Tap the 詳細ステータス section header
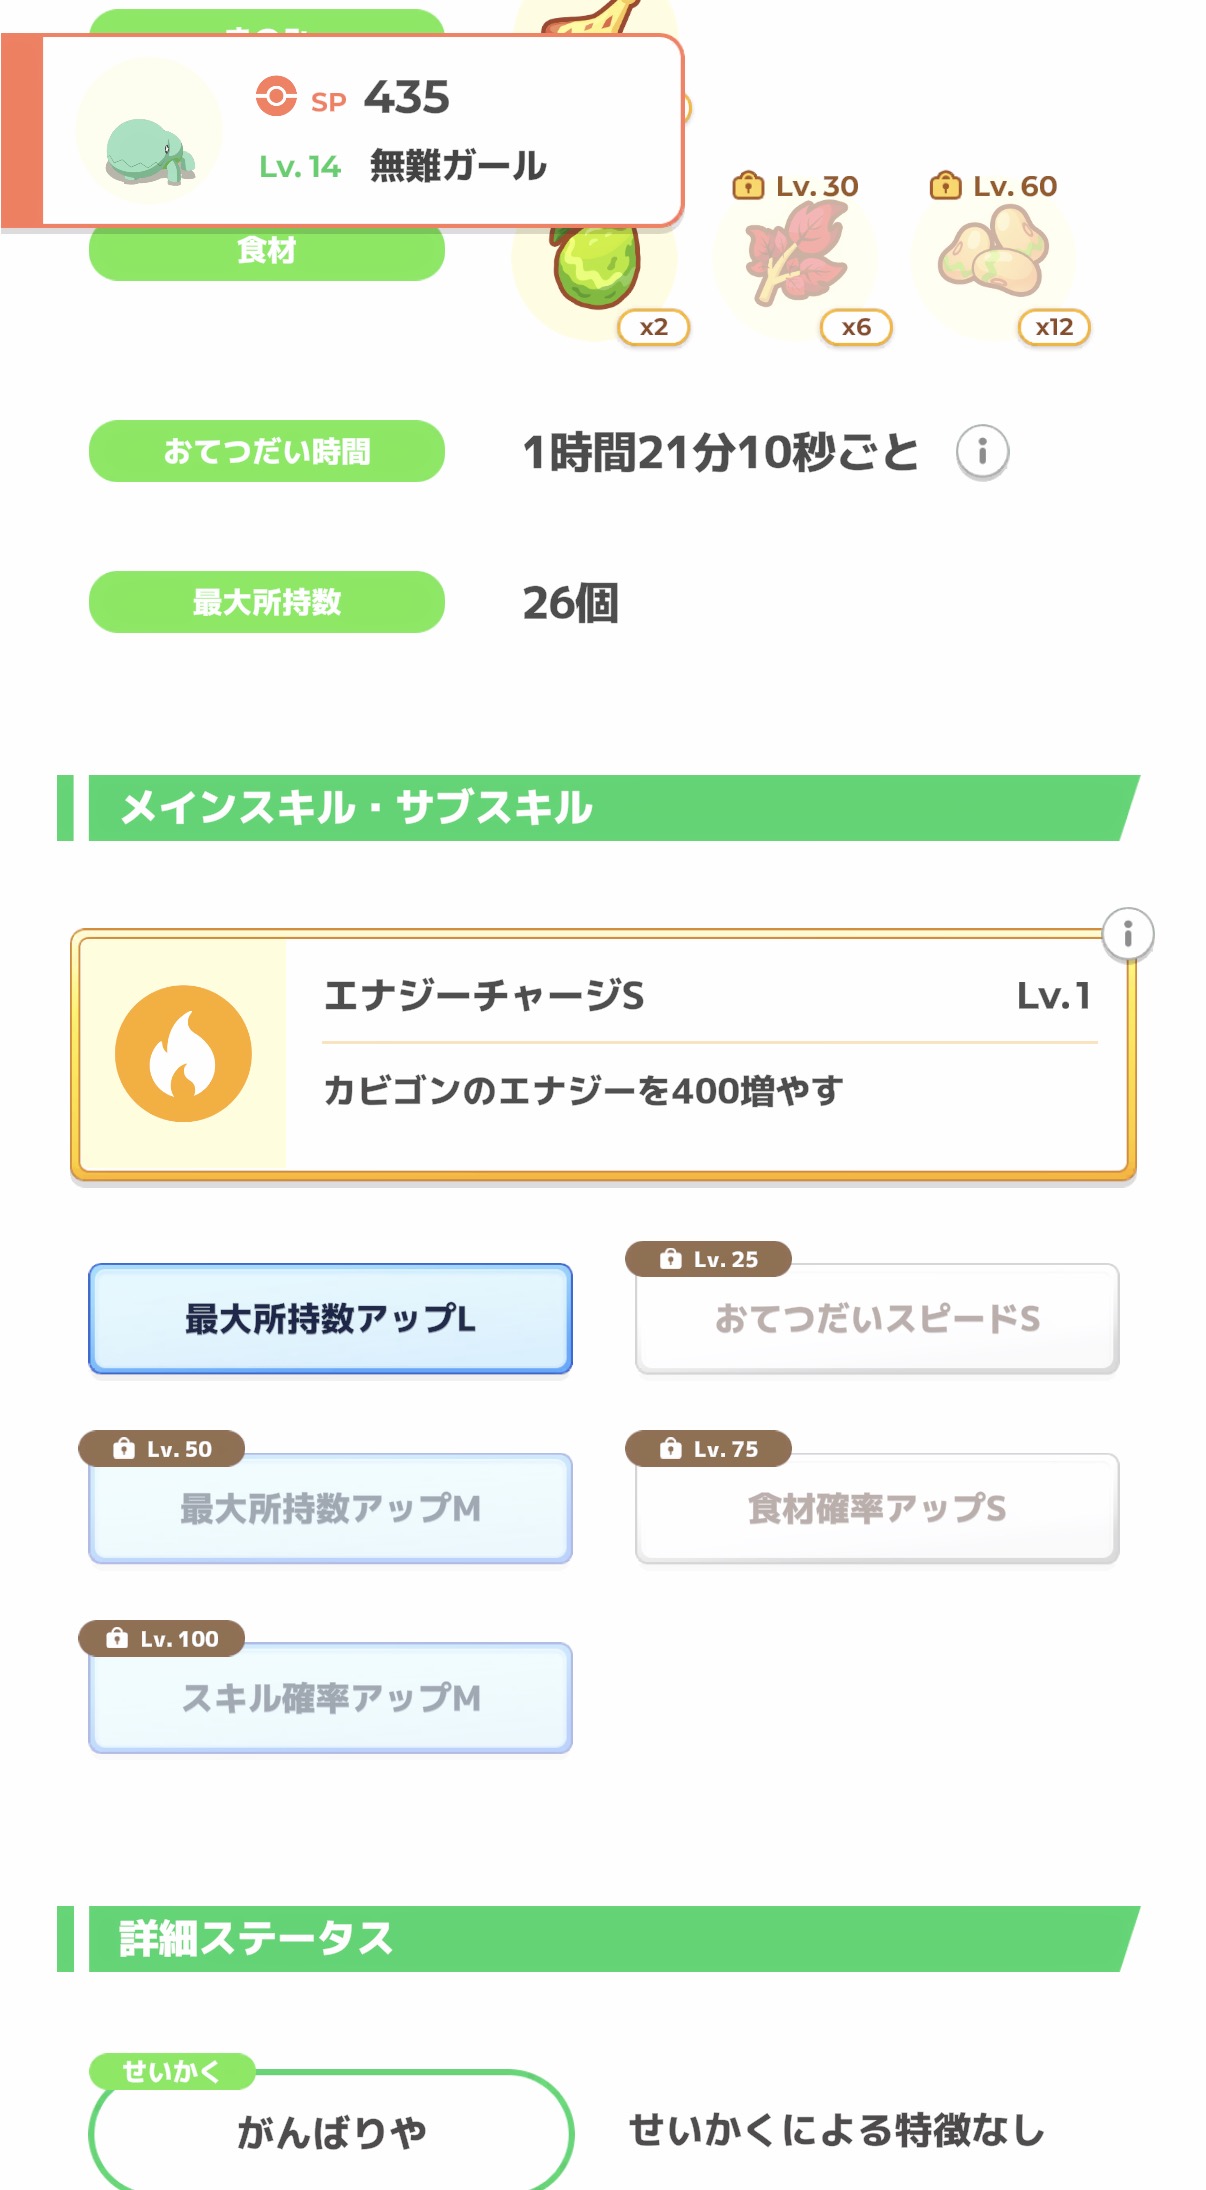The image size is (1206, 2190). point(600,1938)
